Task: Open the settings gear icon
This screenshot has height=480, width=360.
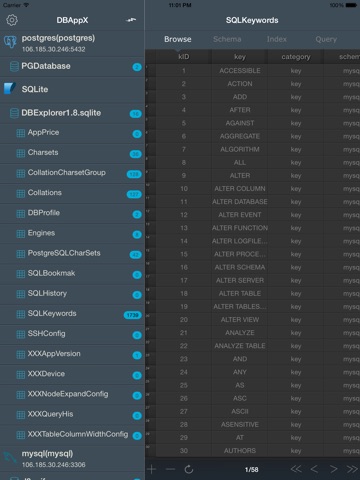Action: tap(12, 20)
